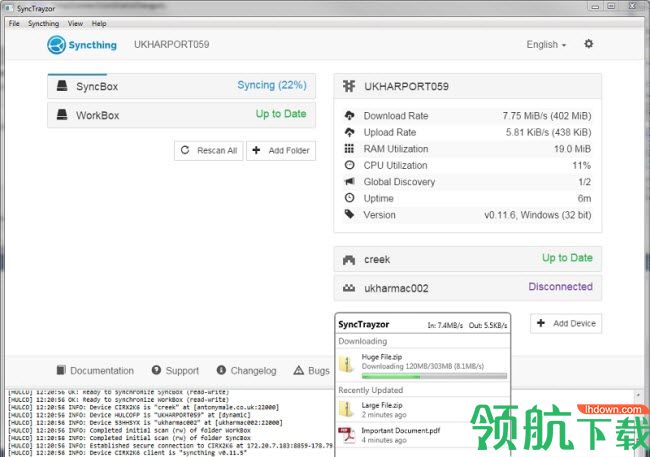Image resolution: width=650 pixels, height=457 pixels.
Task: Open the View menu
Action: pyautogui.click(x=75, y=24)
